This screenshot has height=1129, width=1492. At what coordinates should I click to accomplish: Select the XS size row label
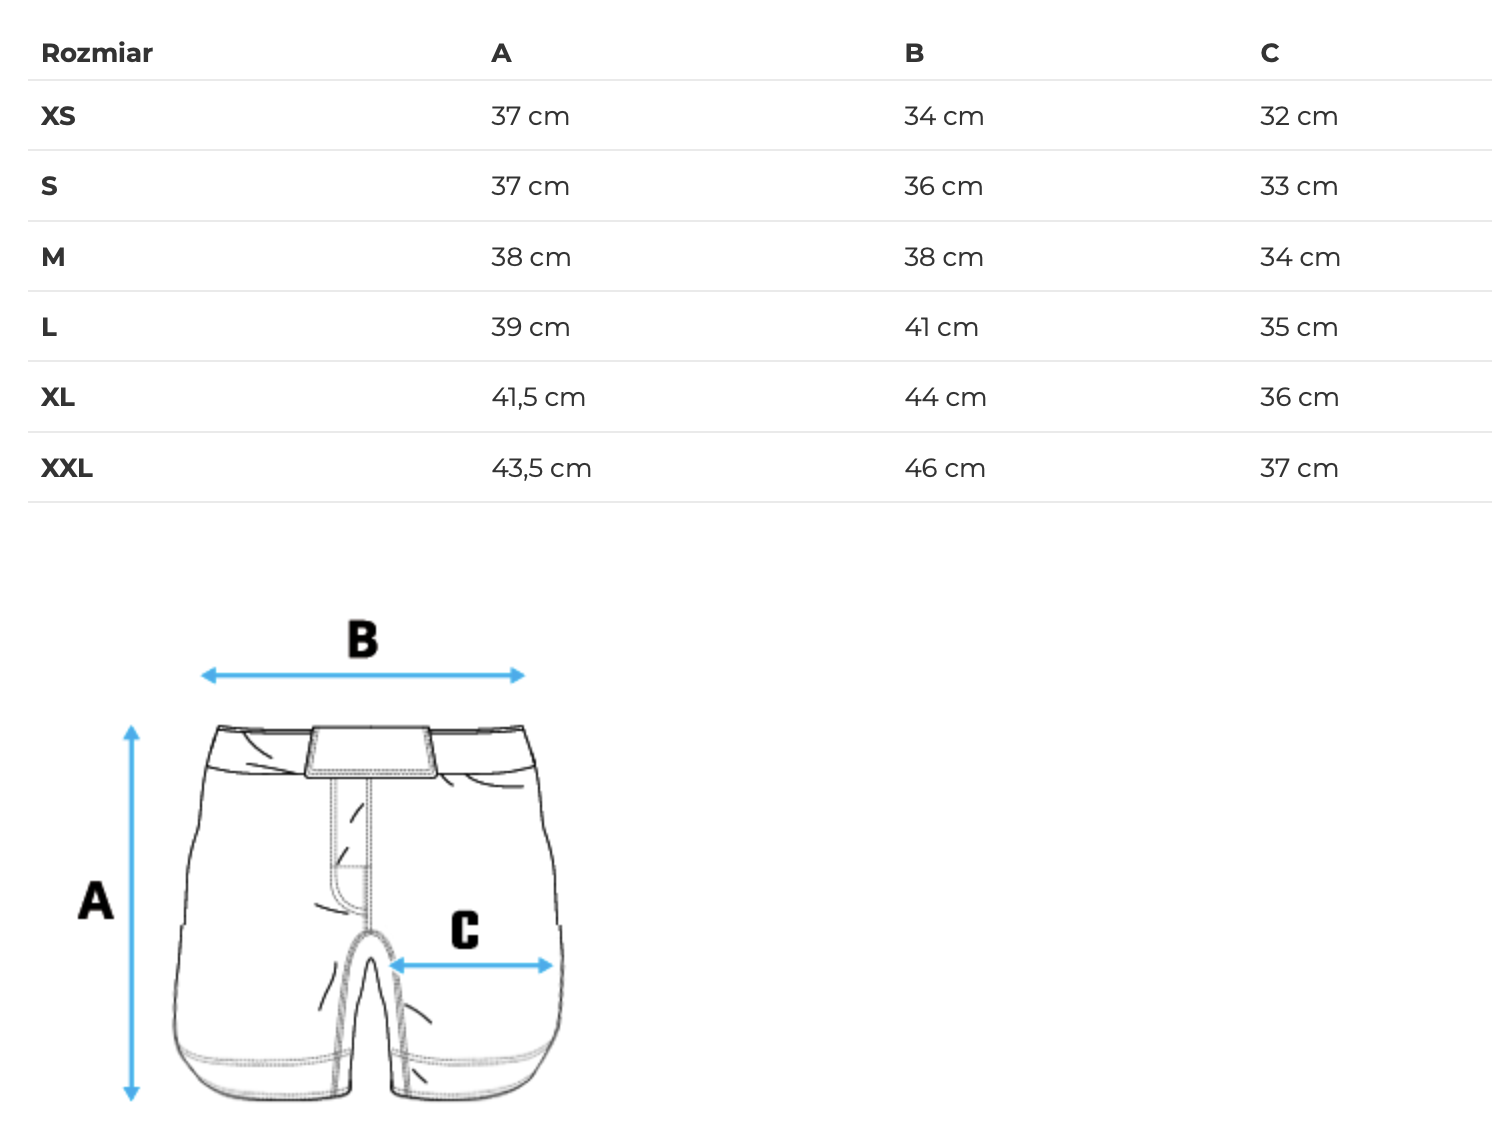58,116
